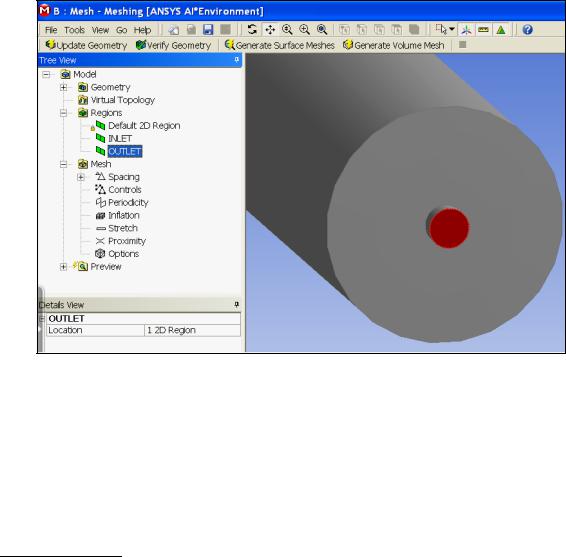Screen dimensions: 566x557
Task: Select the Rotate view tool
Action: (252, 30)
